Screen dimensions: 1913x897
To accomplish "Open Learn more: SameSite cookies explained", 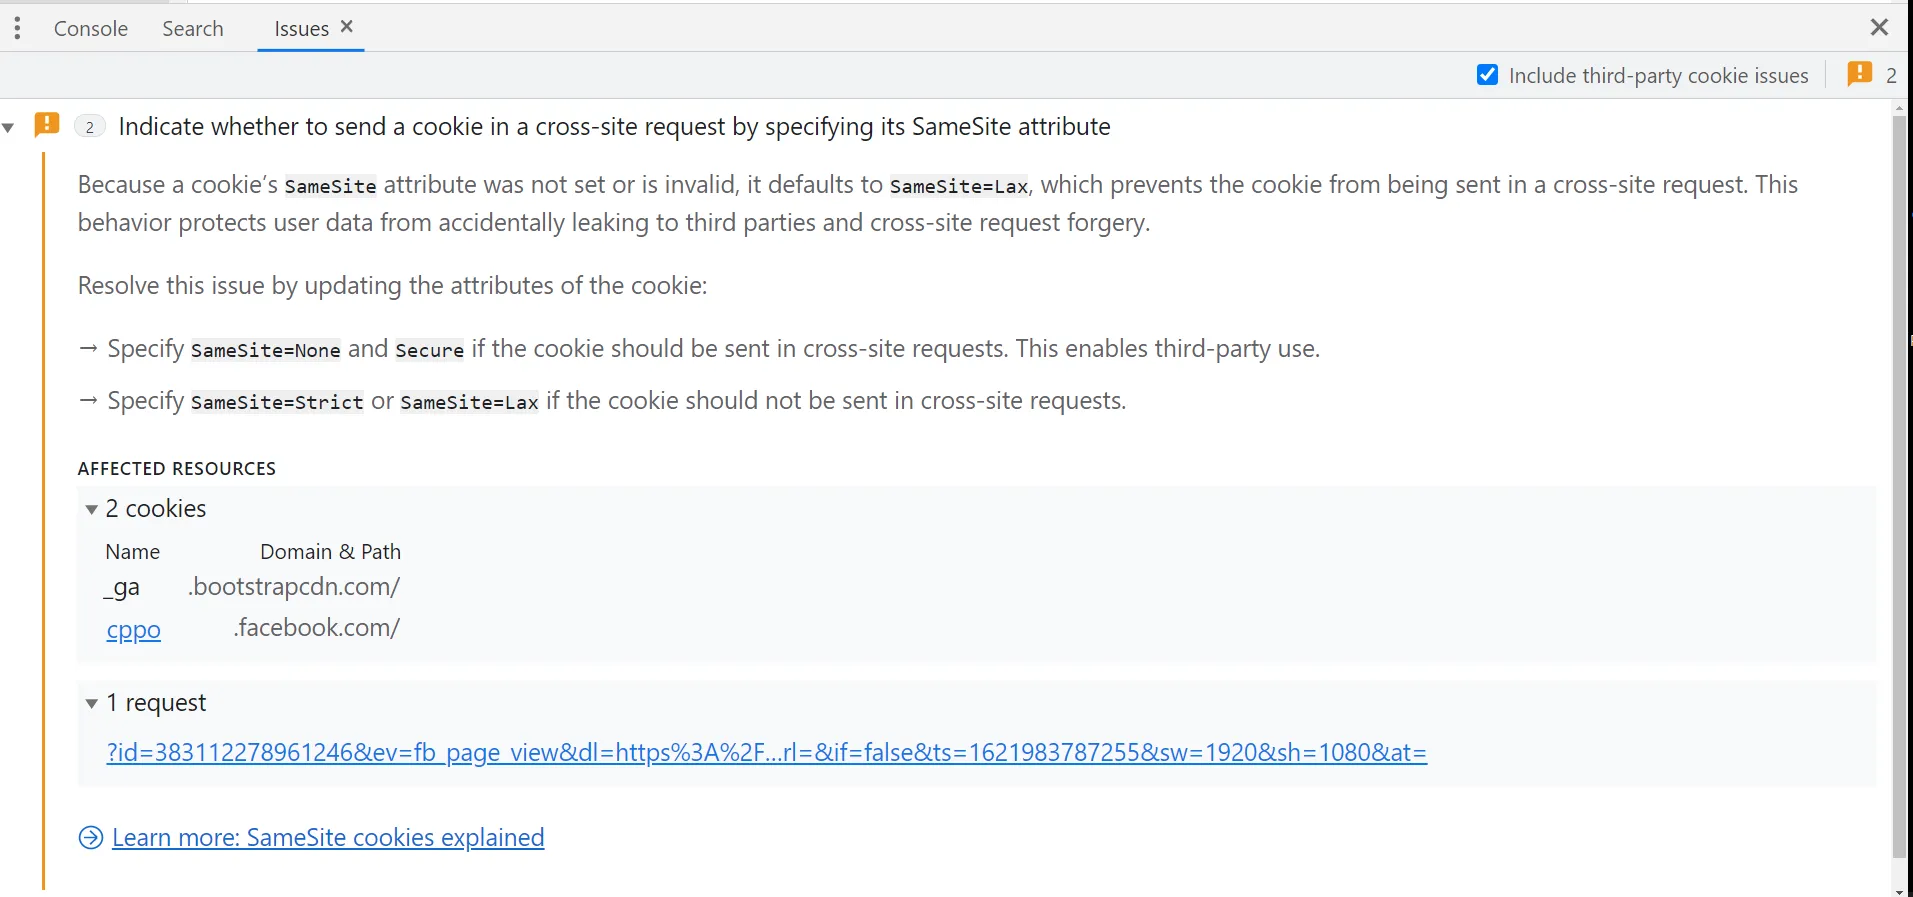I will click(x=328, y=838).
